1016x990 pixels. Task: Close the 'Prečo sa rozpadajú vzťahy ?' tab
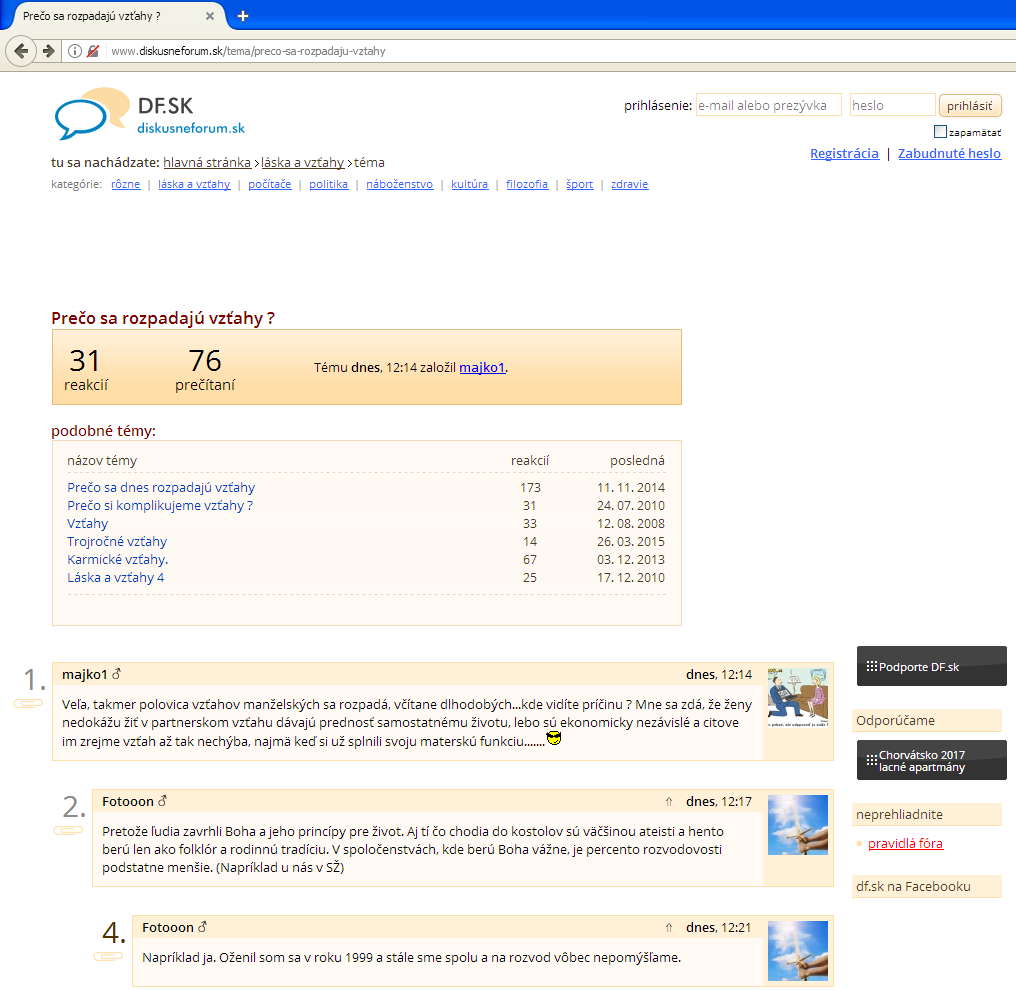209,16
